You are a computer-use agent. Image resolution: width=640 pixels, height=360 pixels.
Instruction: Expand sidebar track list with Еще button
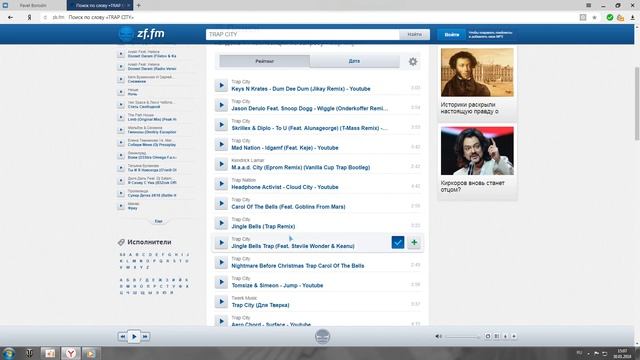point(158,221)
